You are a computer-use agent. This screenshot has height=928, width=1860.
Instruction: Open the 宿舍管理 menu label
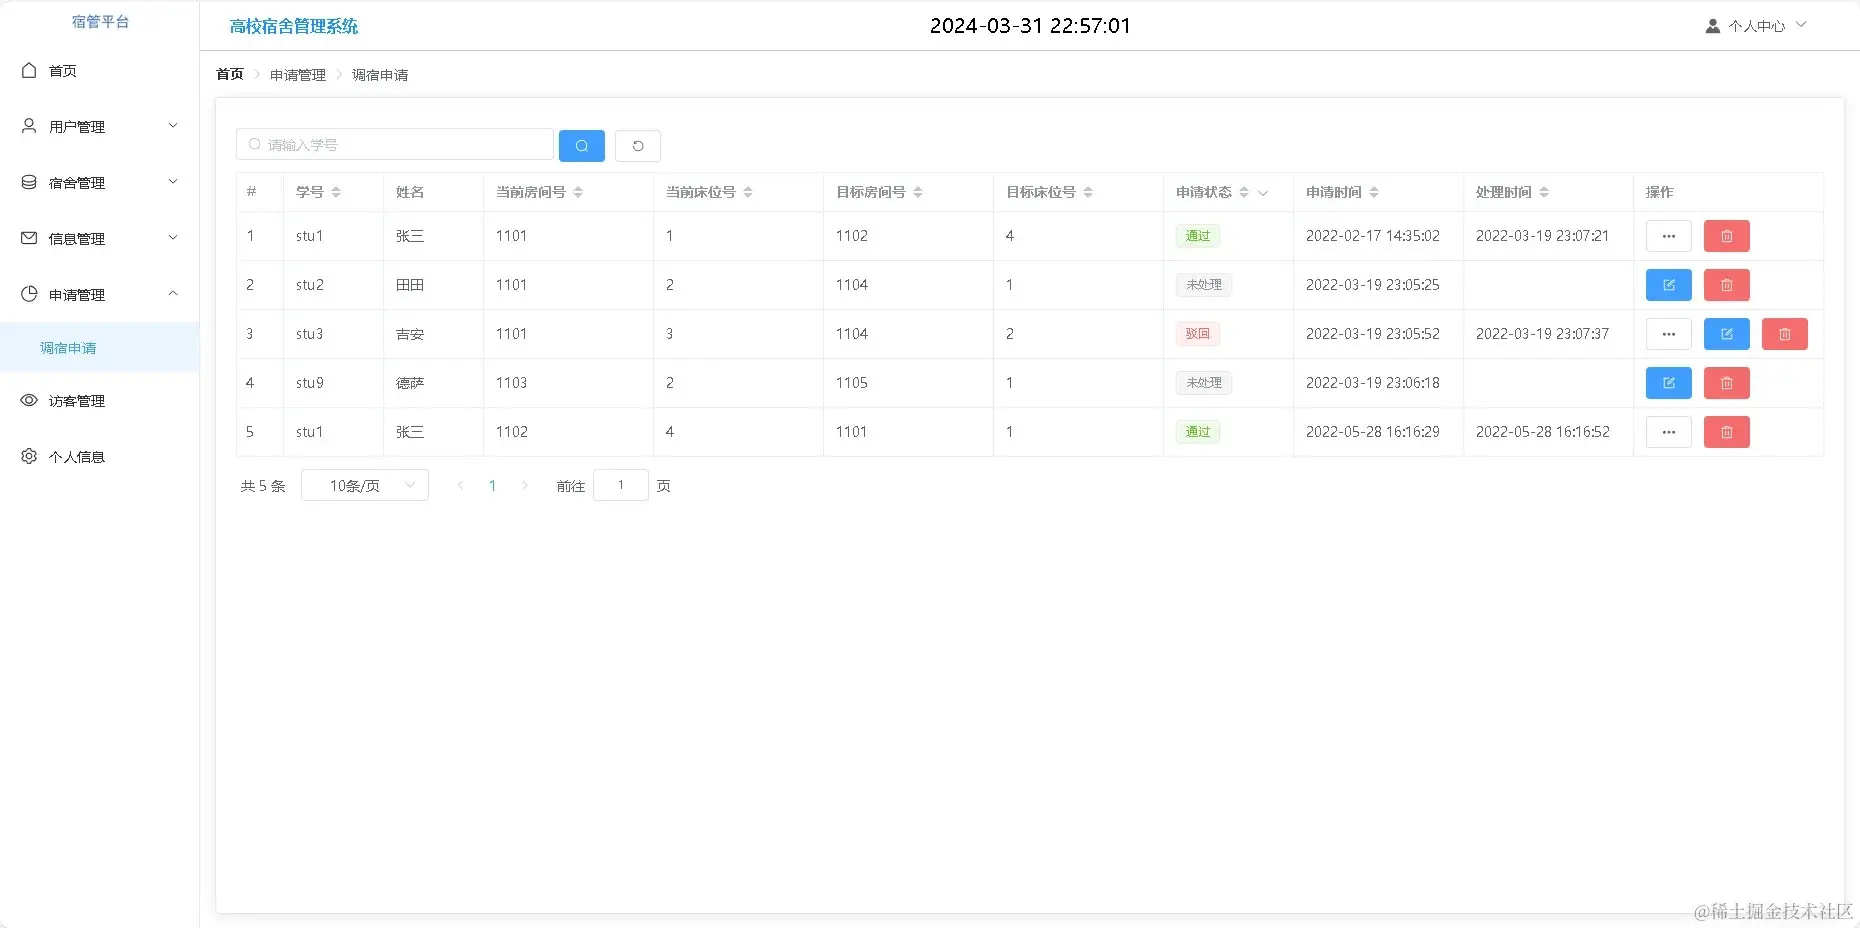(x=77, y=183)
